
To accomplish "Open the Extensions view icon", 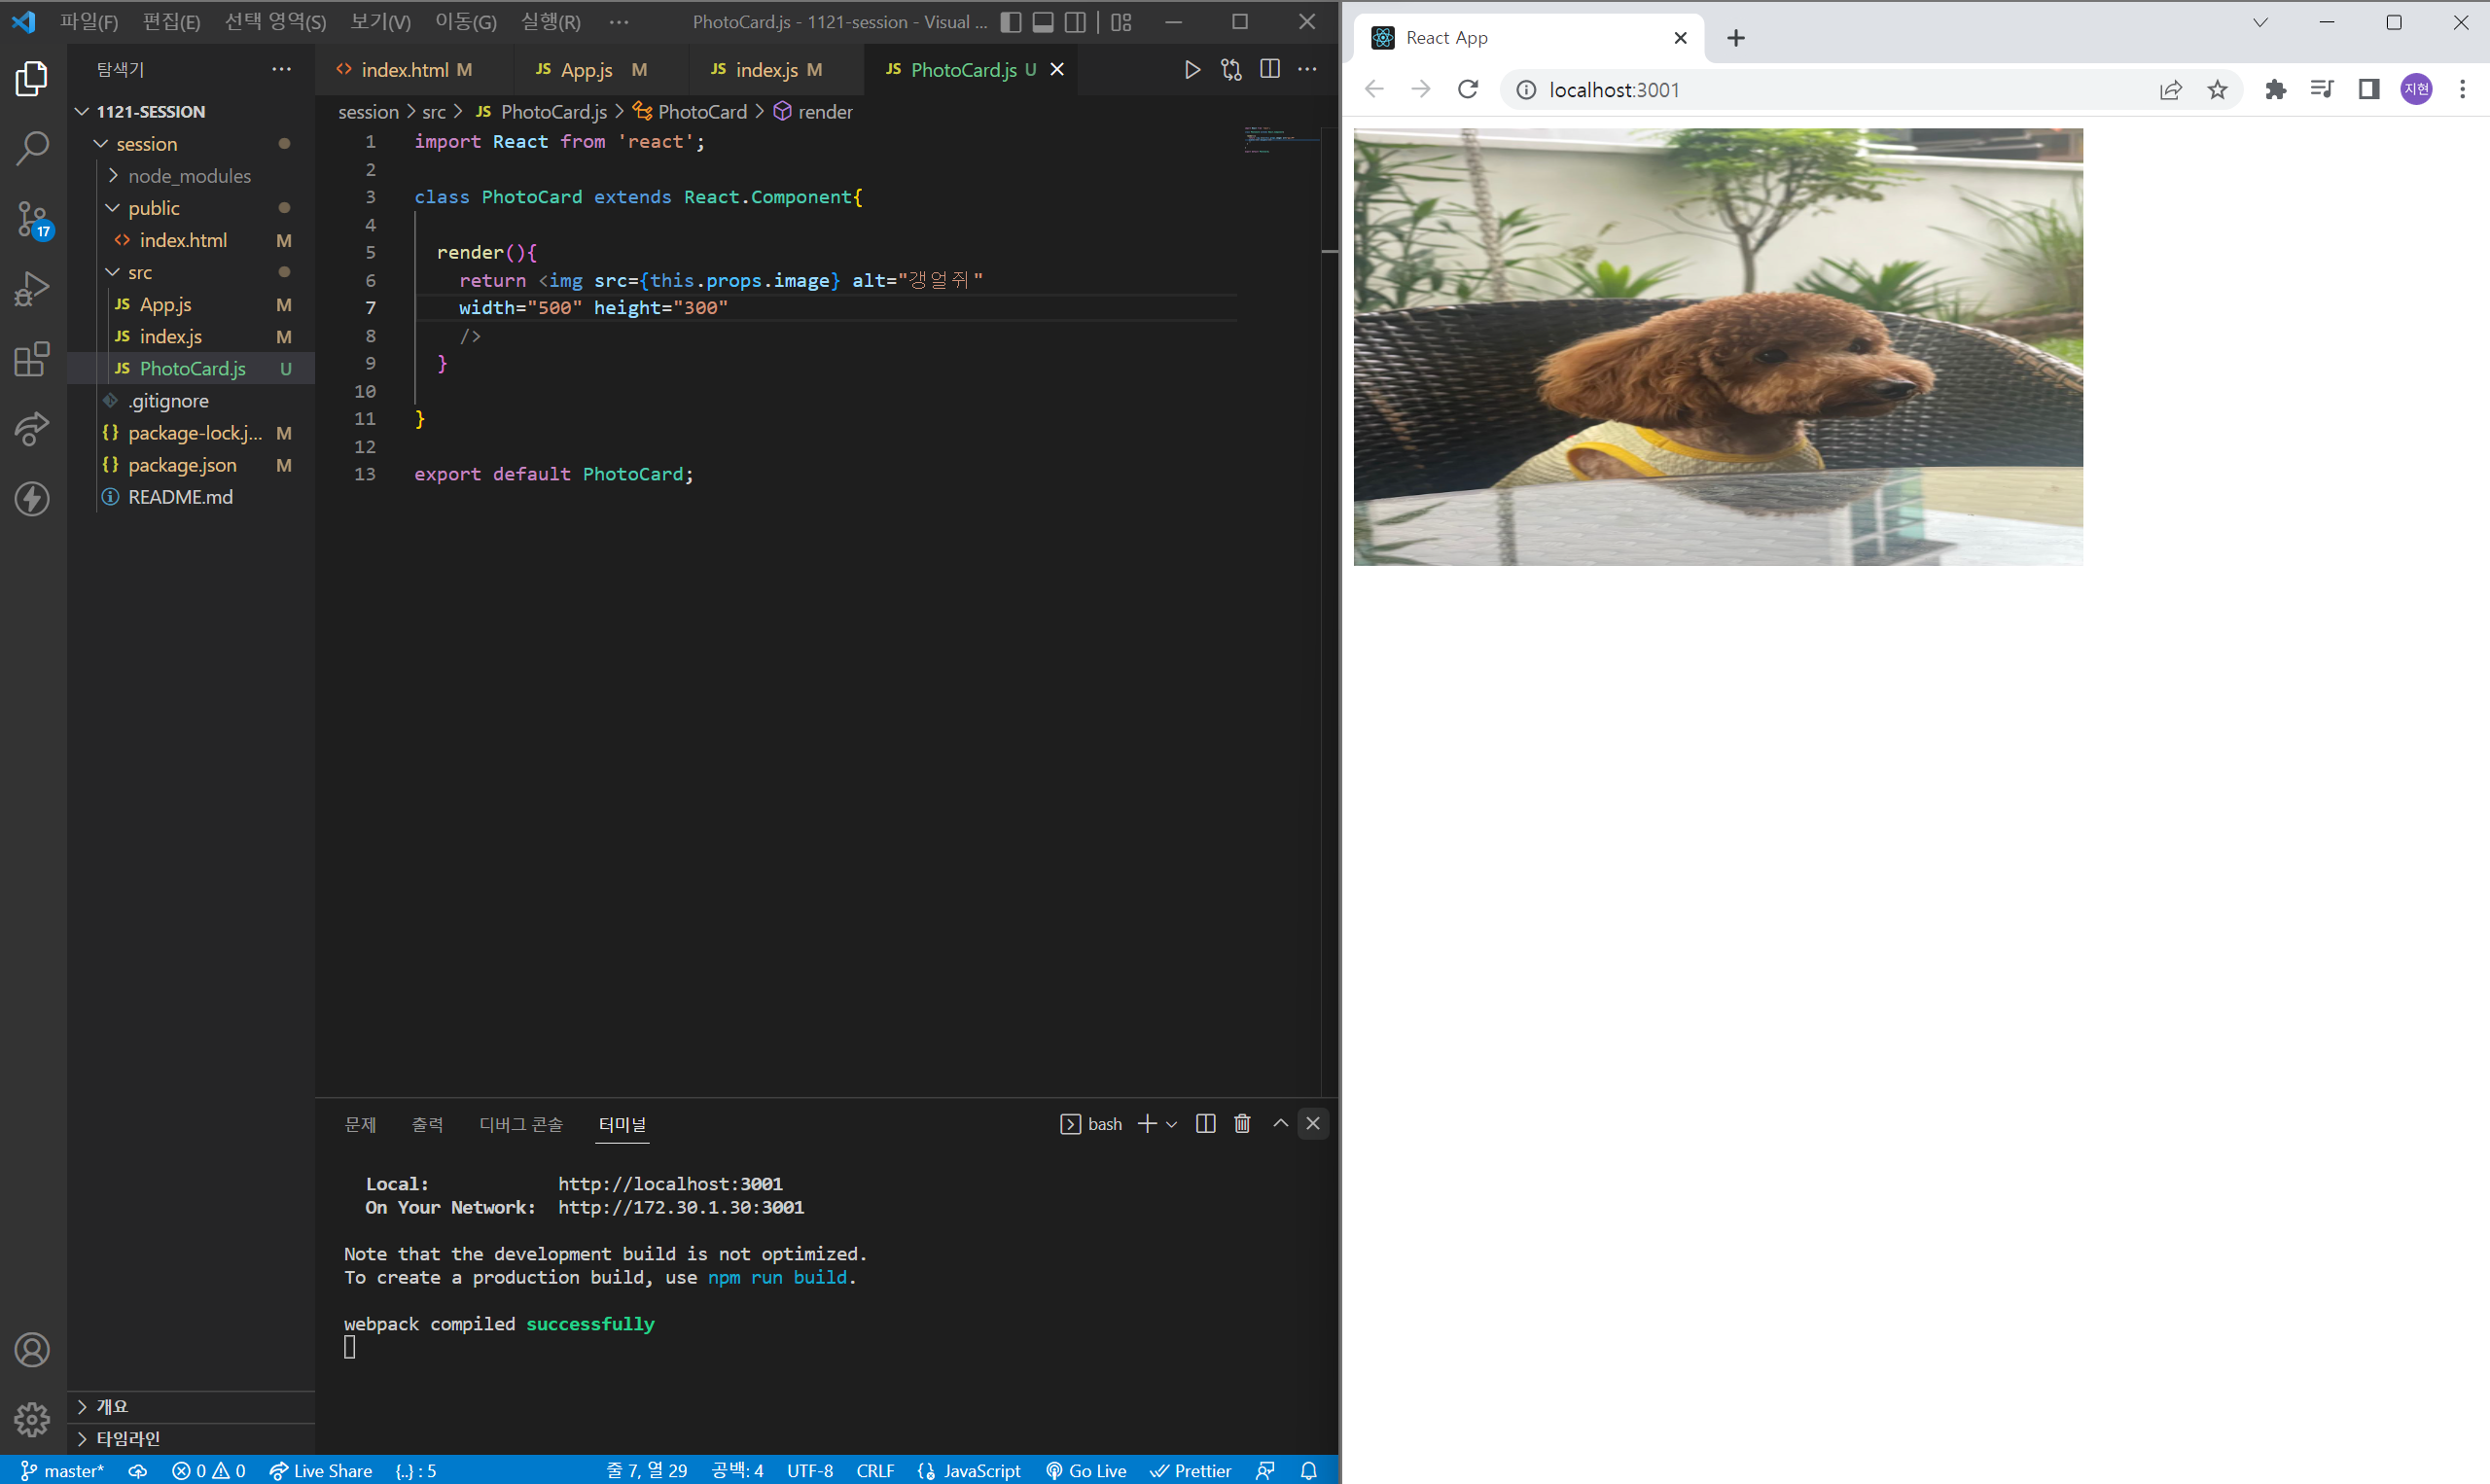I will click(32, 359).
